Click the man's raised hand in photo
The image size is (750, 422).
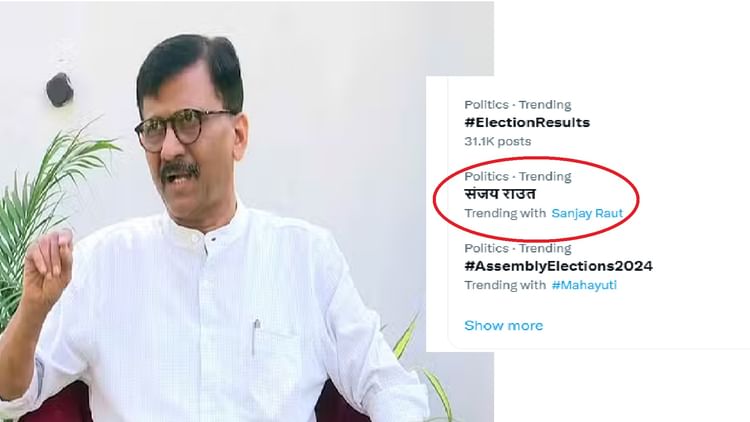point(46,269)
